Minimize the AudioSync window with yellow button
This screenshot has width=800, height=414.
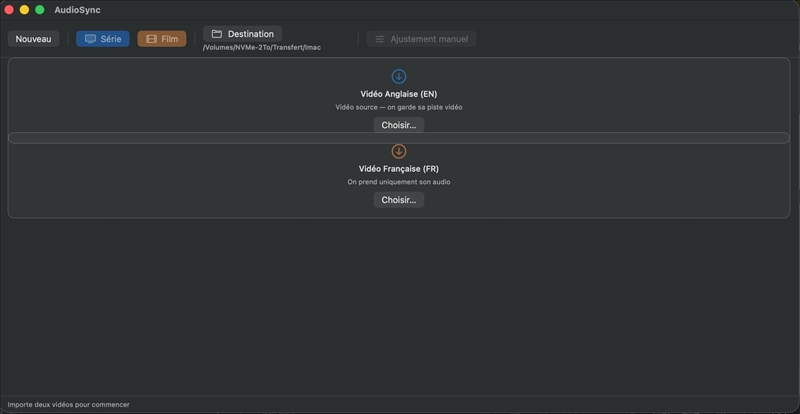[x=24, y=10]
